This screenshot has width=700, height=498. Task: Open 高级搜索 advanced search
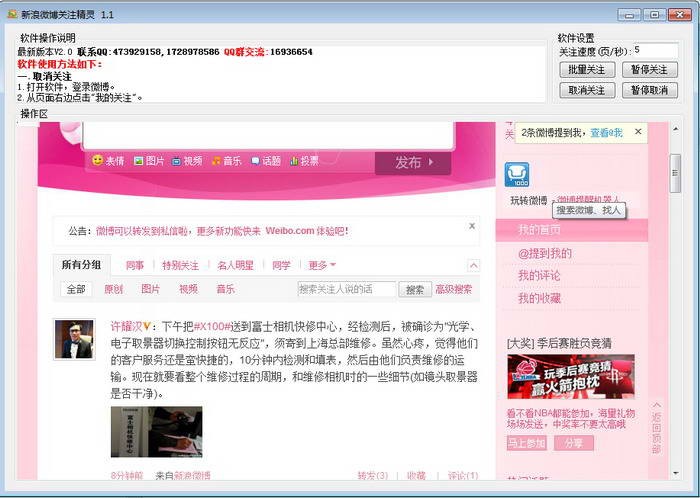454,289
